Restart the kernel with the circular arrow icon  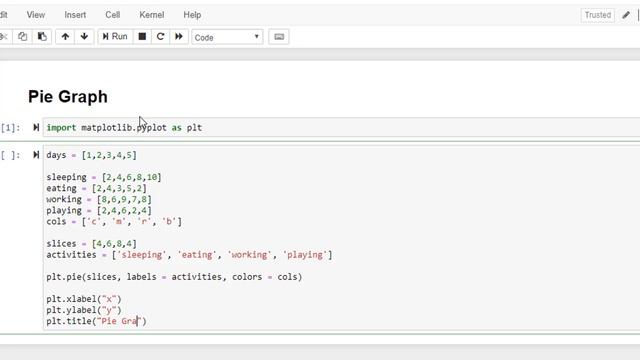click(160, 37)
